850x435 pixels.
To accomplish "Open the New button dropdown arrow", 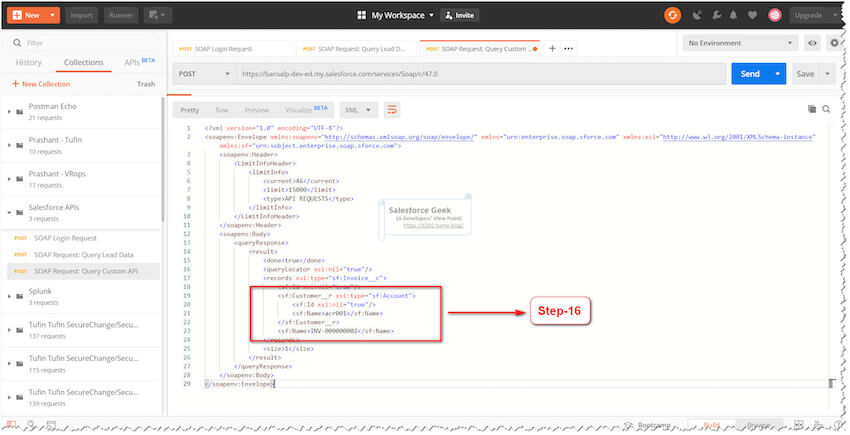I will (52, 15).
